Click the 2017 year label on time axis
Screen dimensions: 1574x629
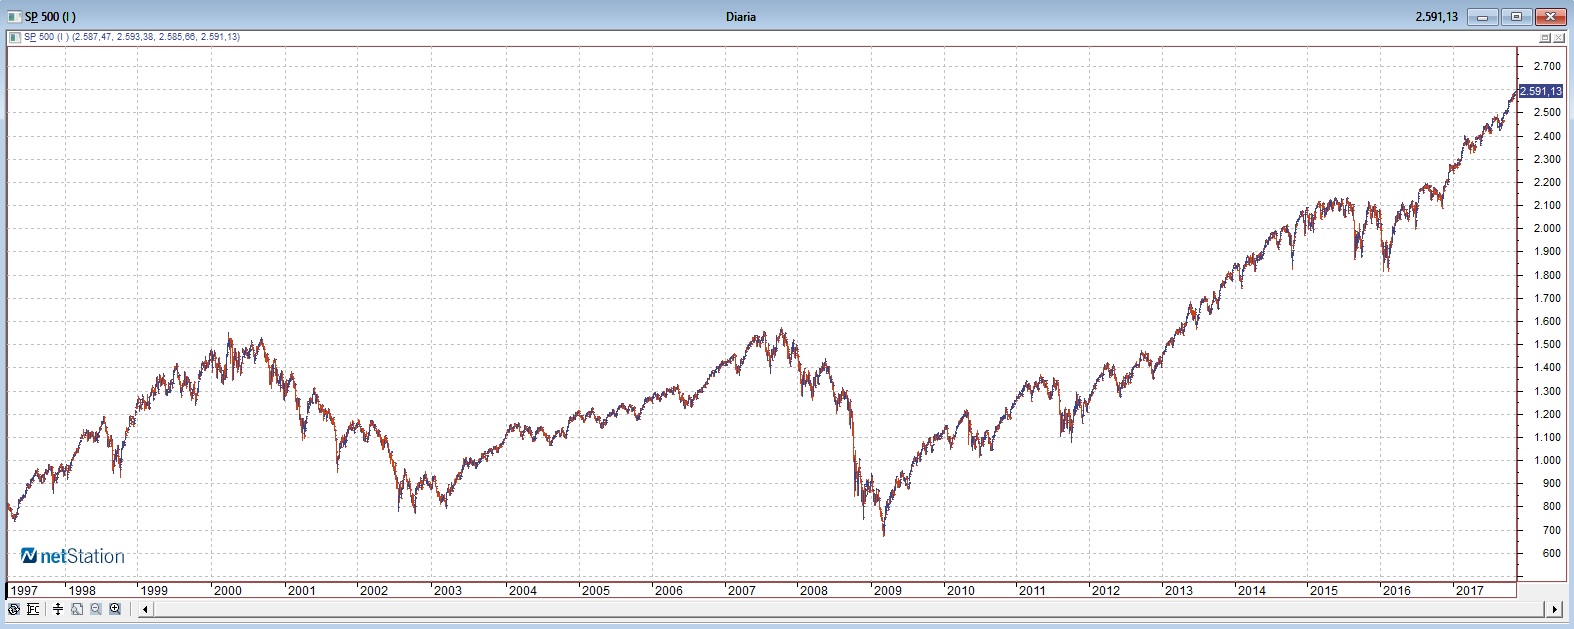tap(1469, 590)
